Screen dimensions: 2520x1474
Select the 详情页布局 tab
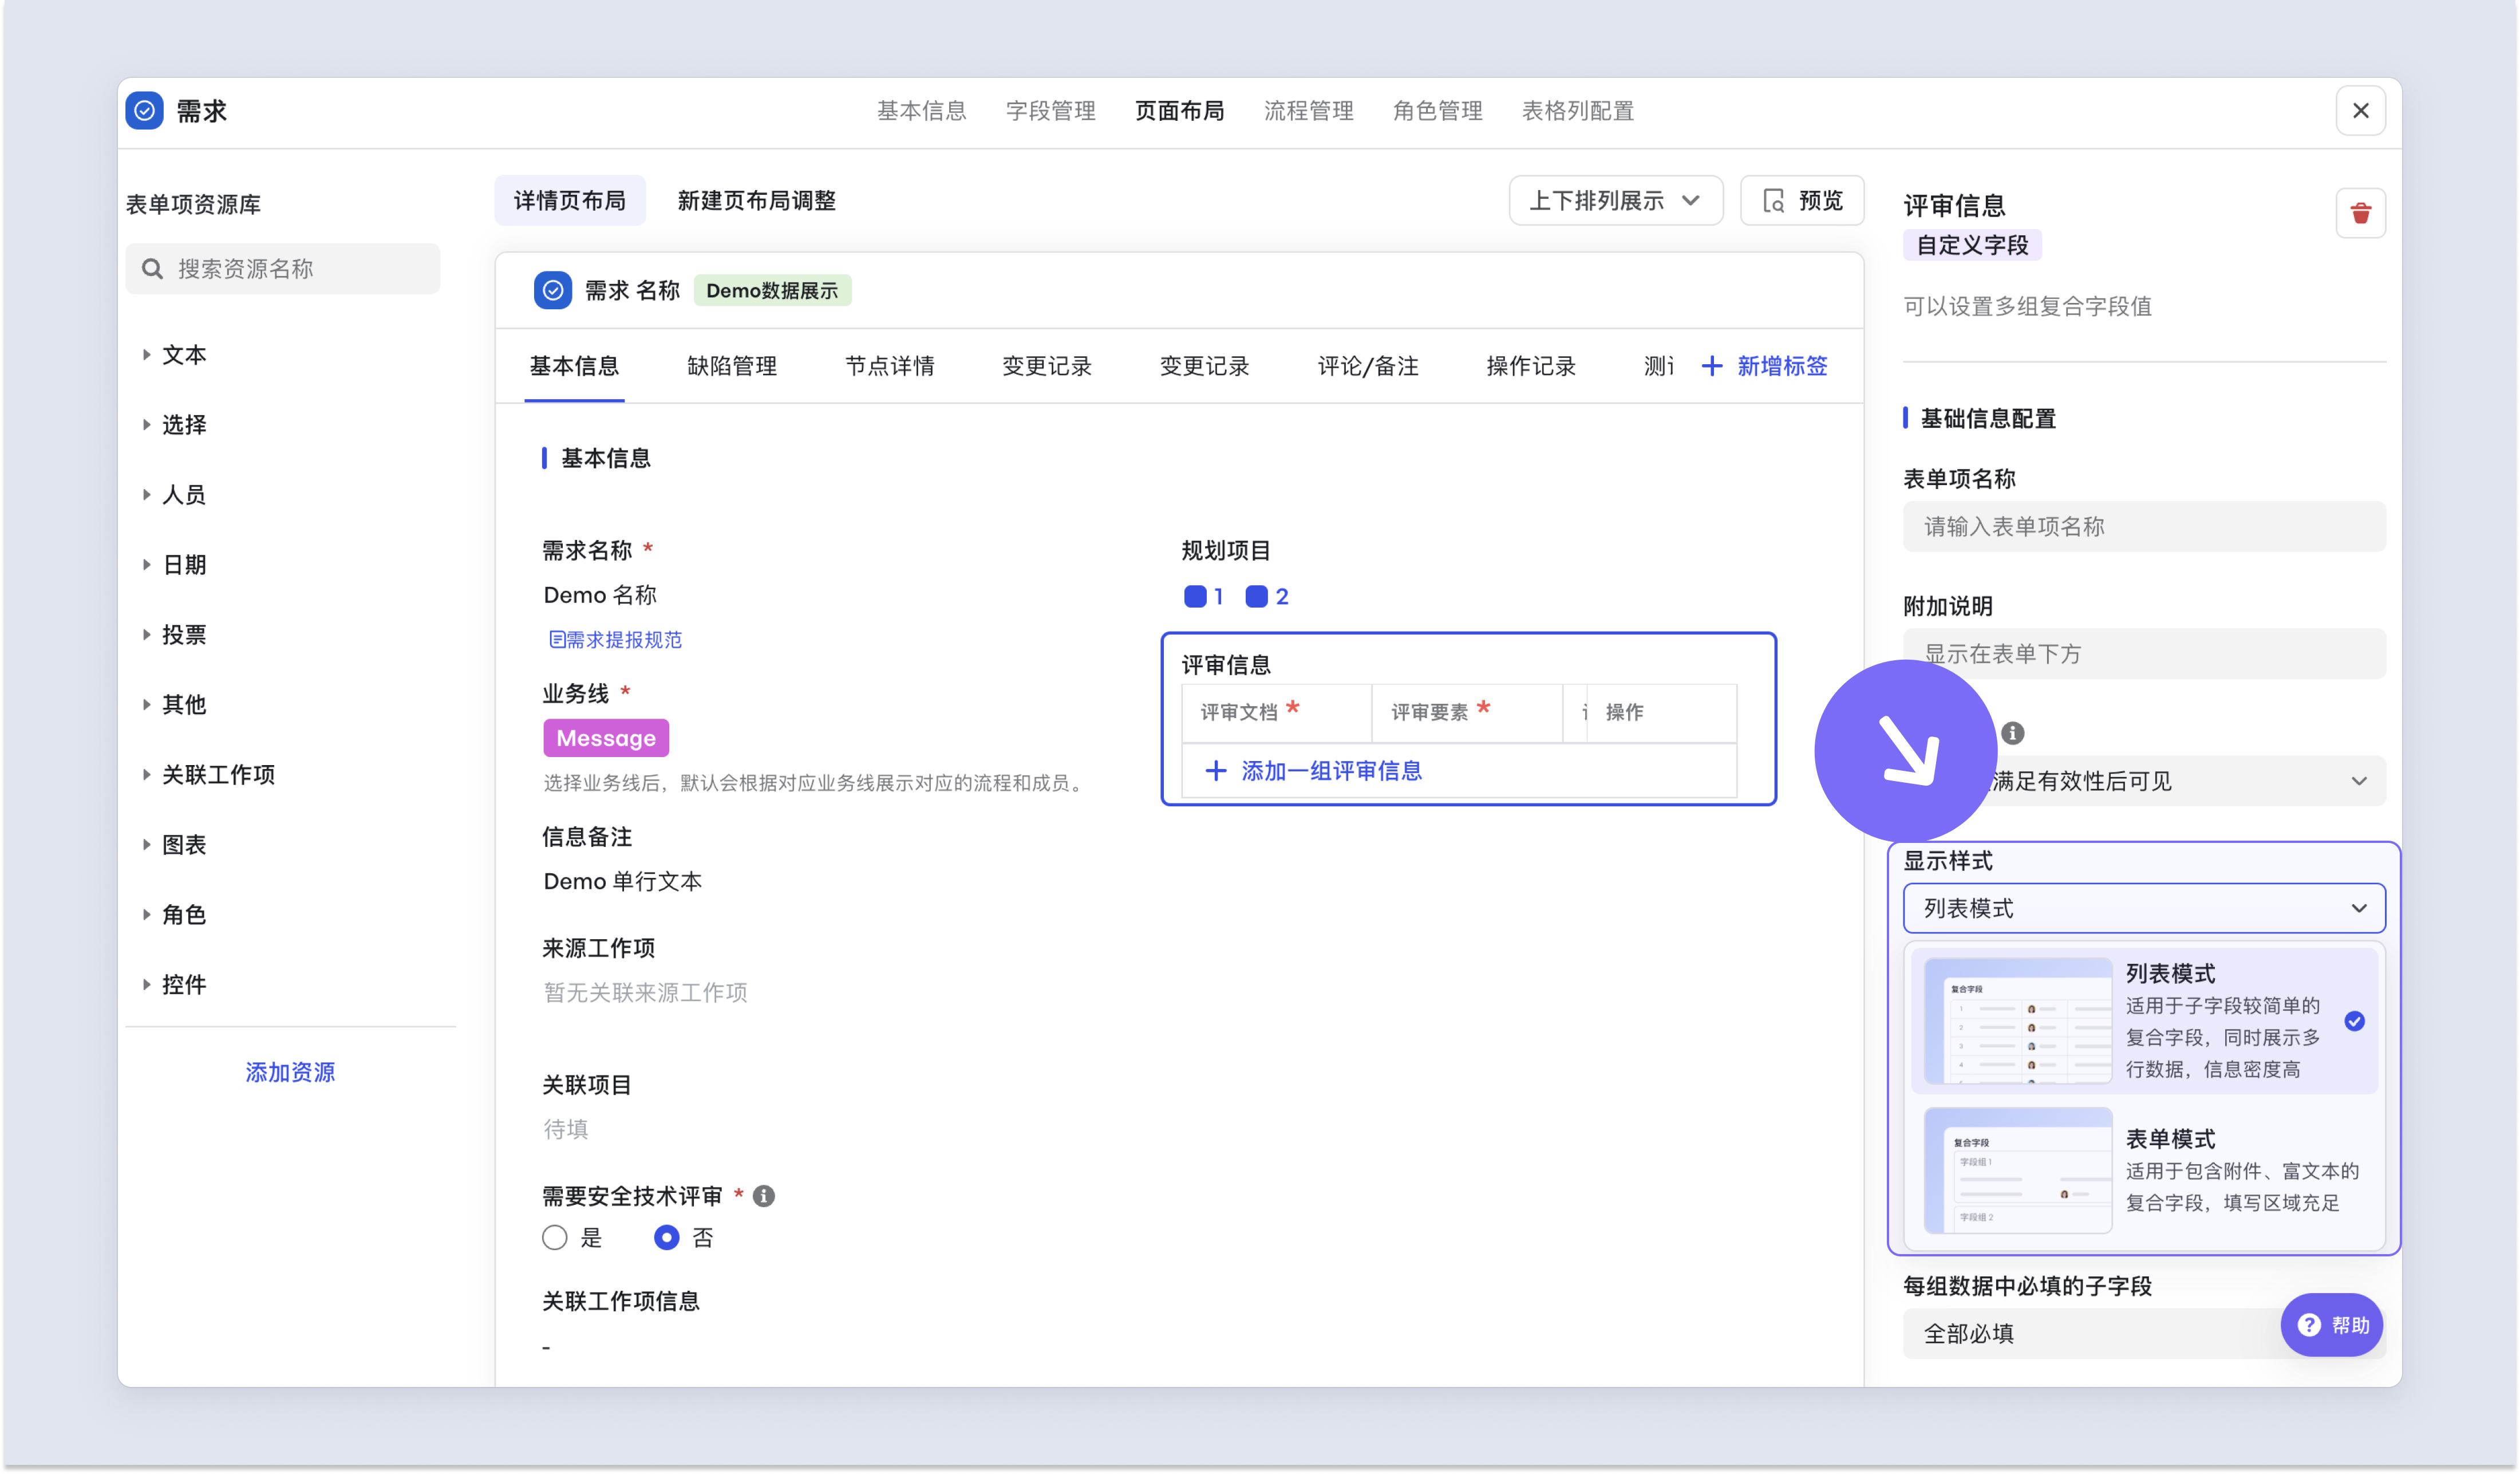pyautogui.click(x=570, y=201)
